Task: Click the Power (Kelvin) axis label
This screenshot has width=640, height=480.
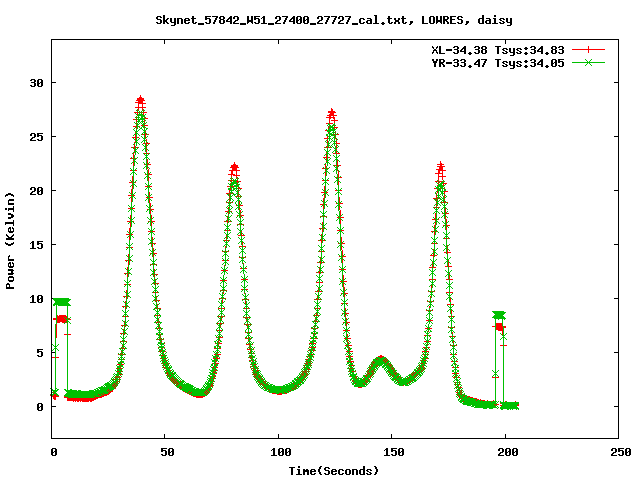Action: coord(10,241)
